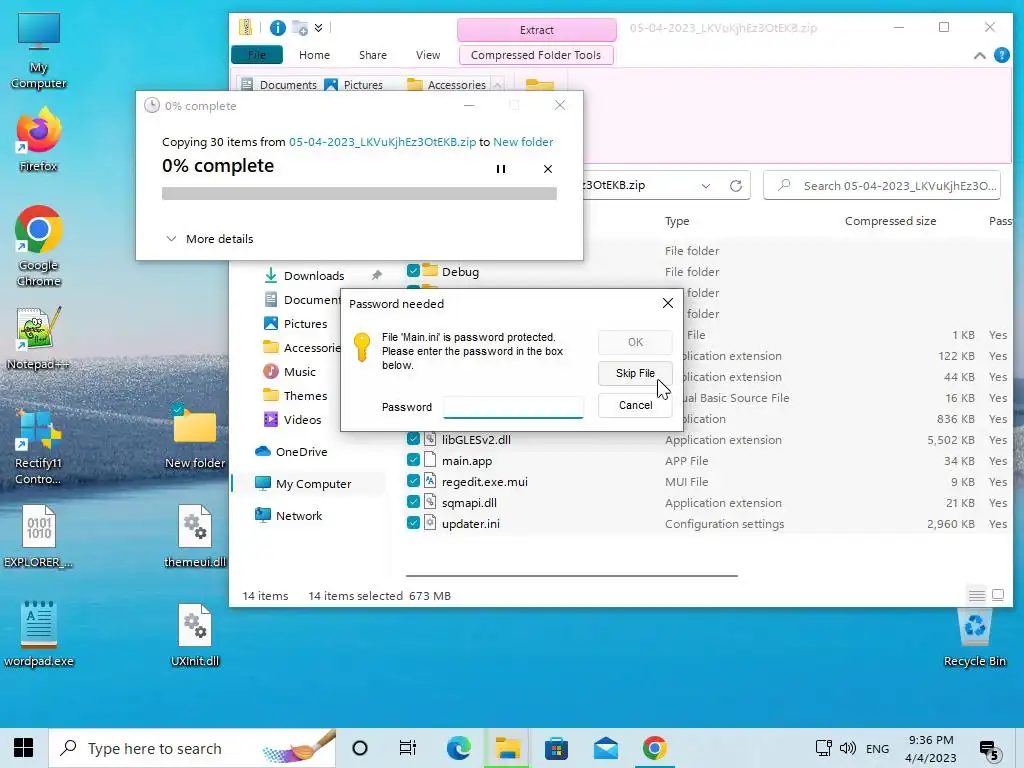The image size is (1024, 768).
Task: Switch to the View ribbon tab
Action: point(428,55)
